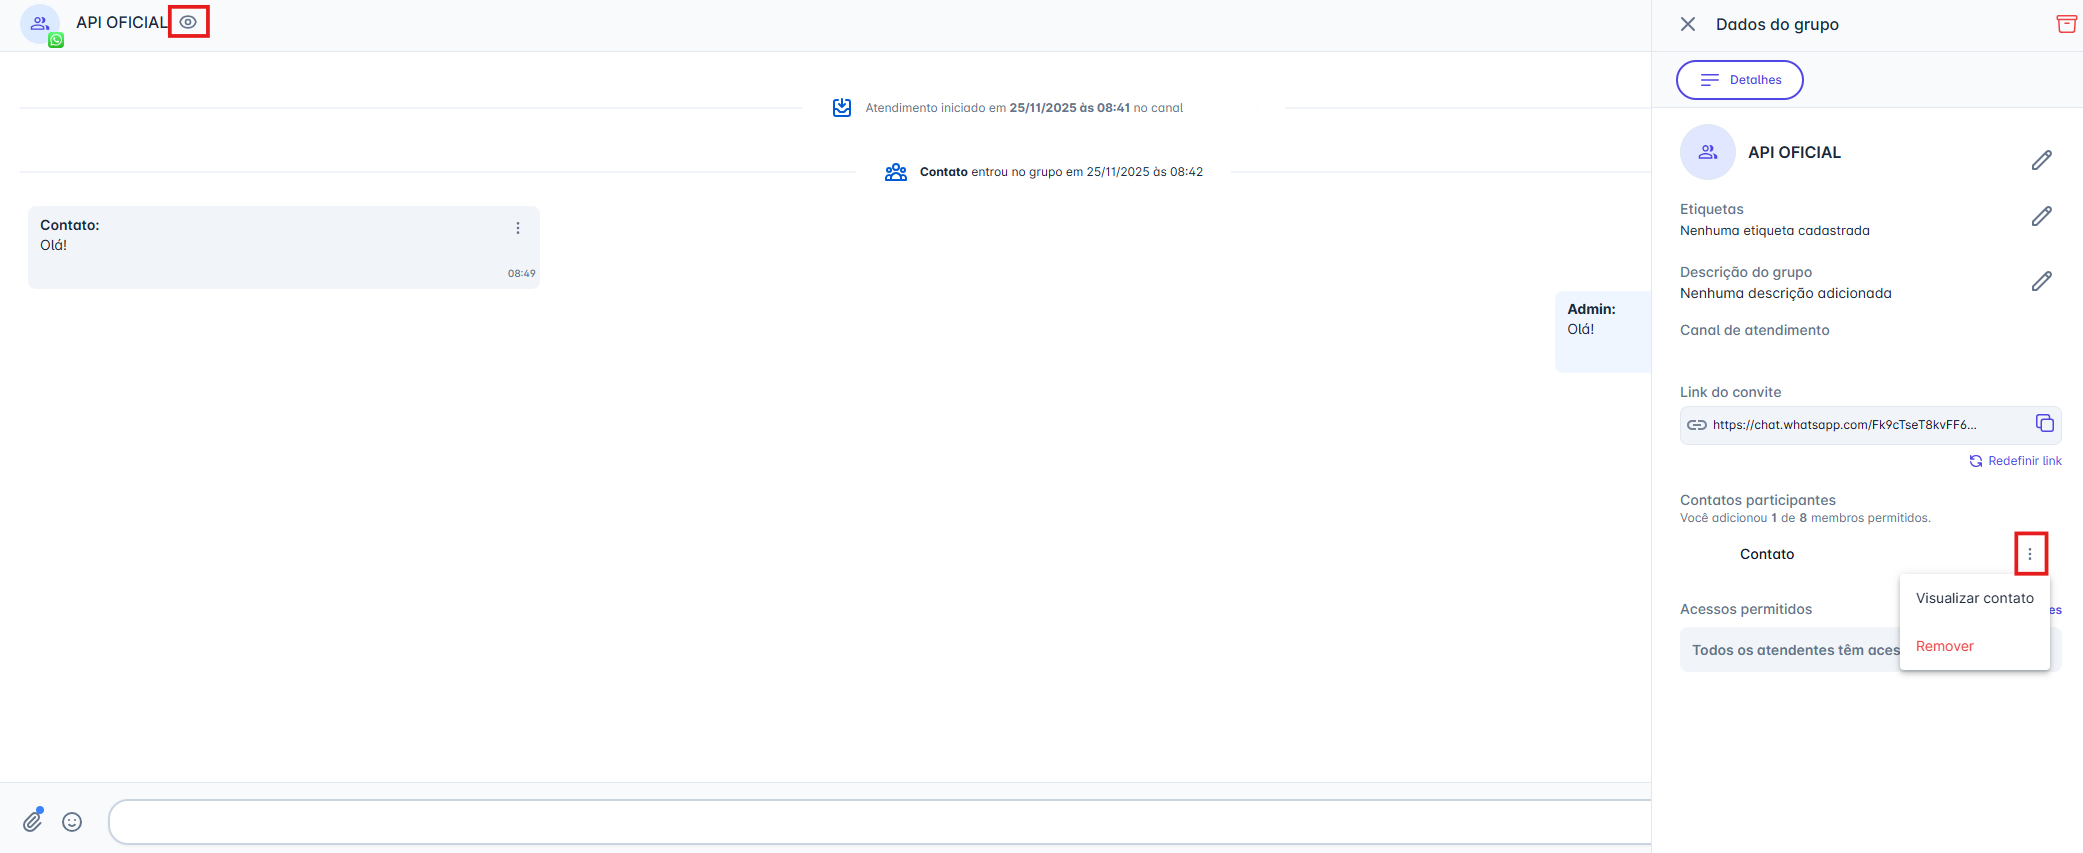Open options for Contato's Olá! message

tap(518, 228)
